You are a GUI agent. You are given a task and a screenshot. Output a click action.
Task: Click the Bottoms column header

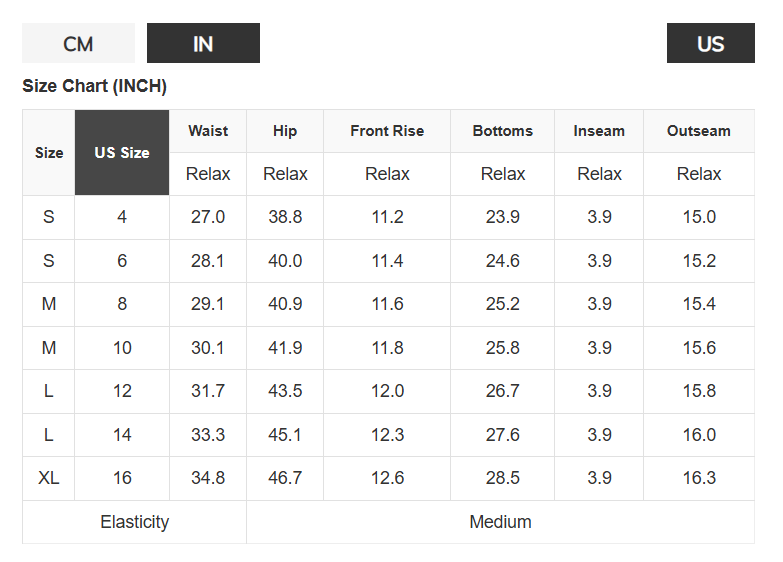(x=502, y=131)
